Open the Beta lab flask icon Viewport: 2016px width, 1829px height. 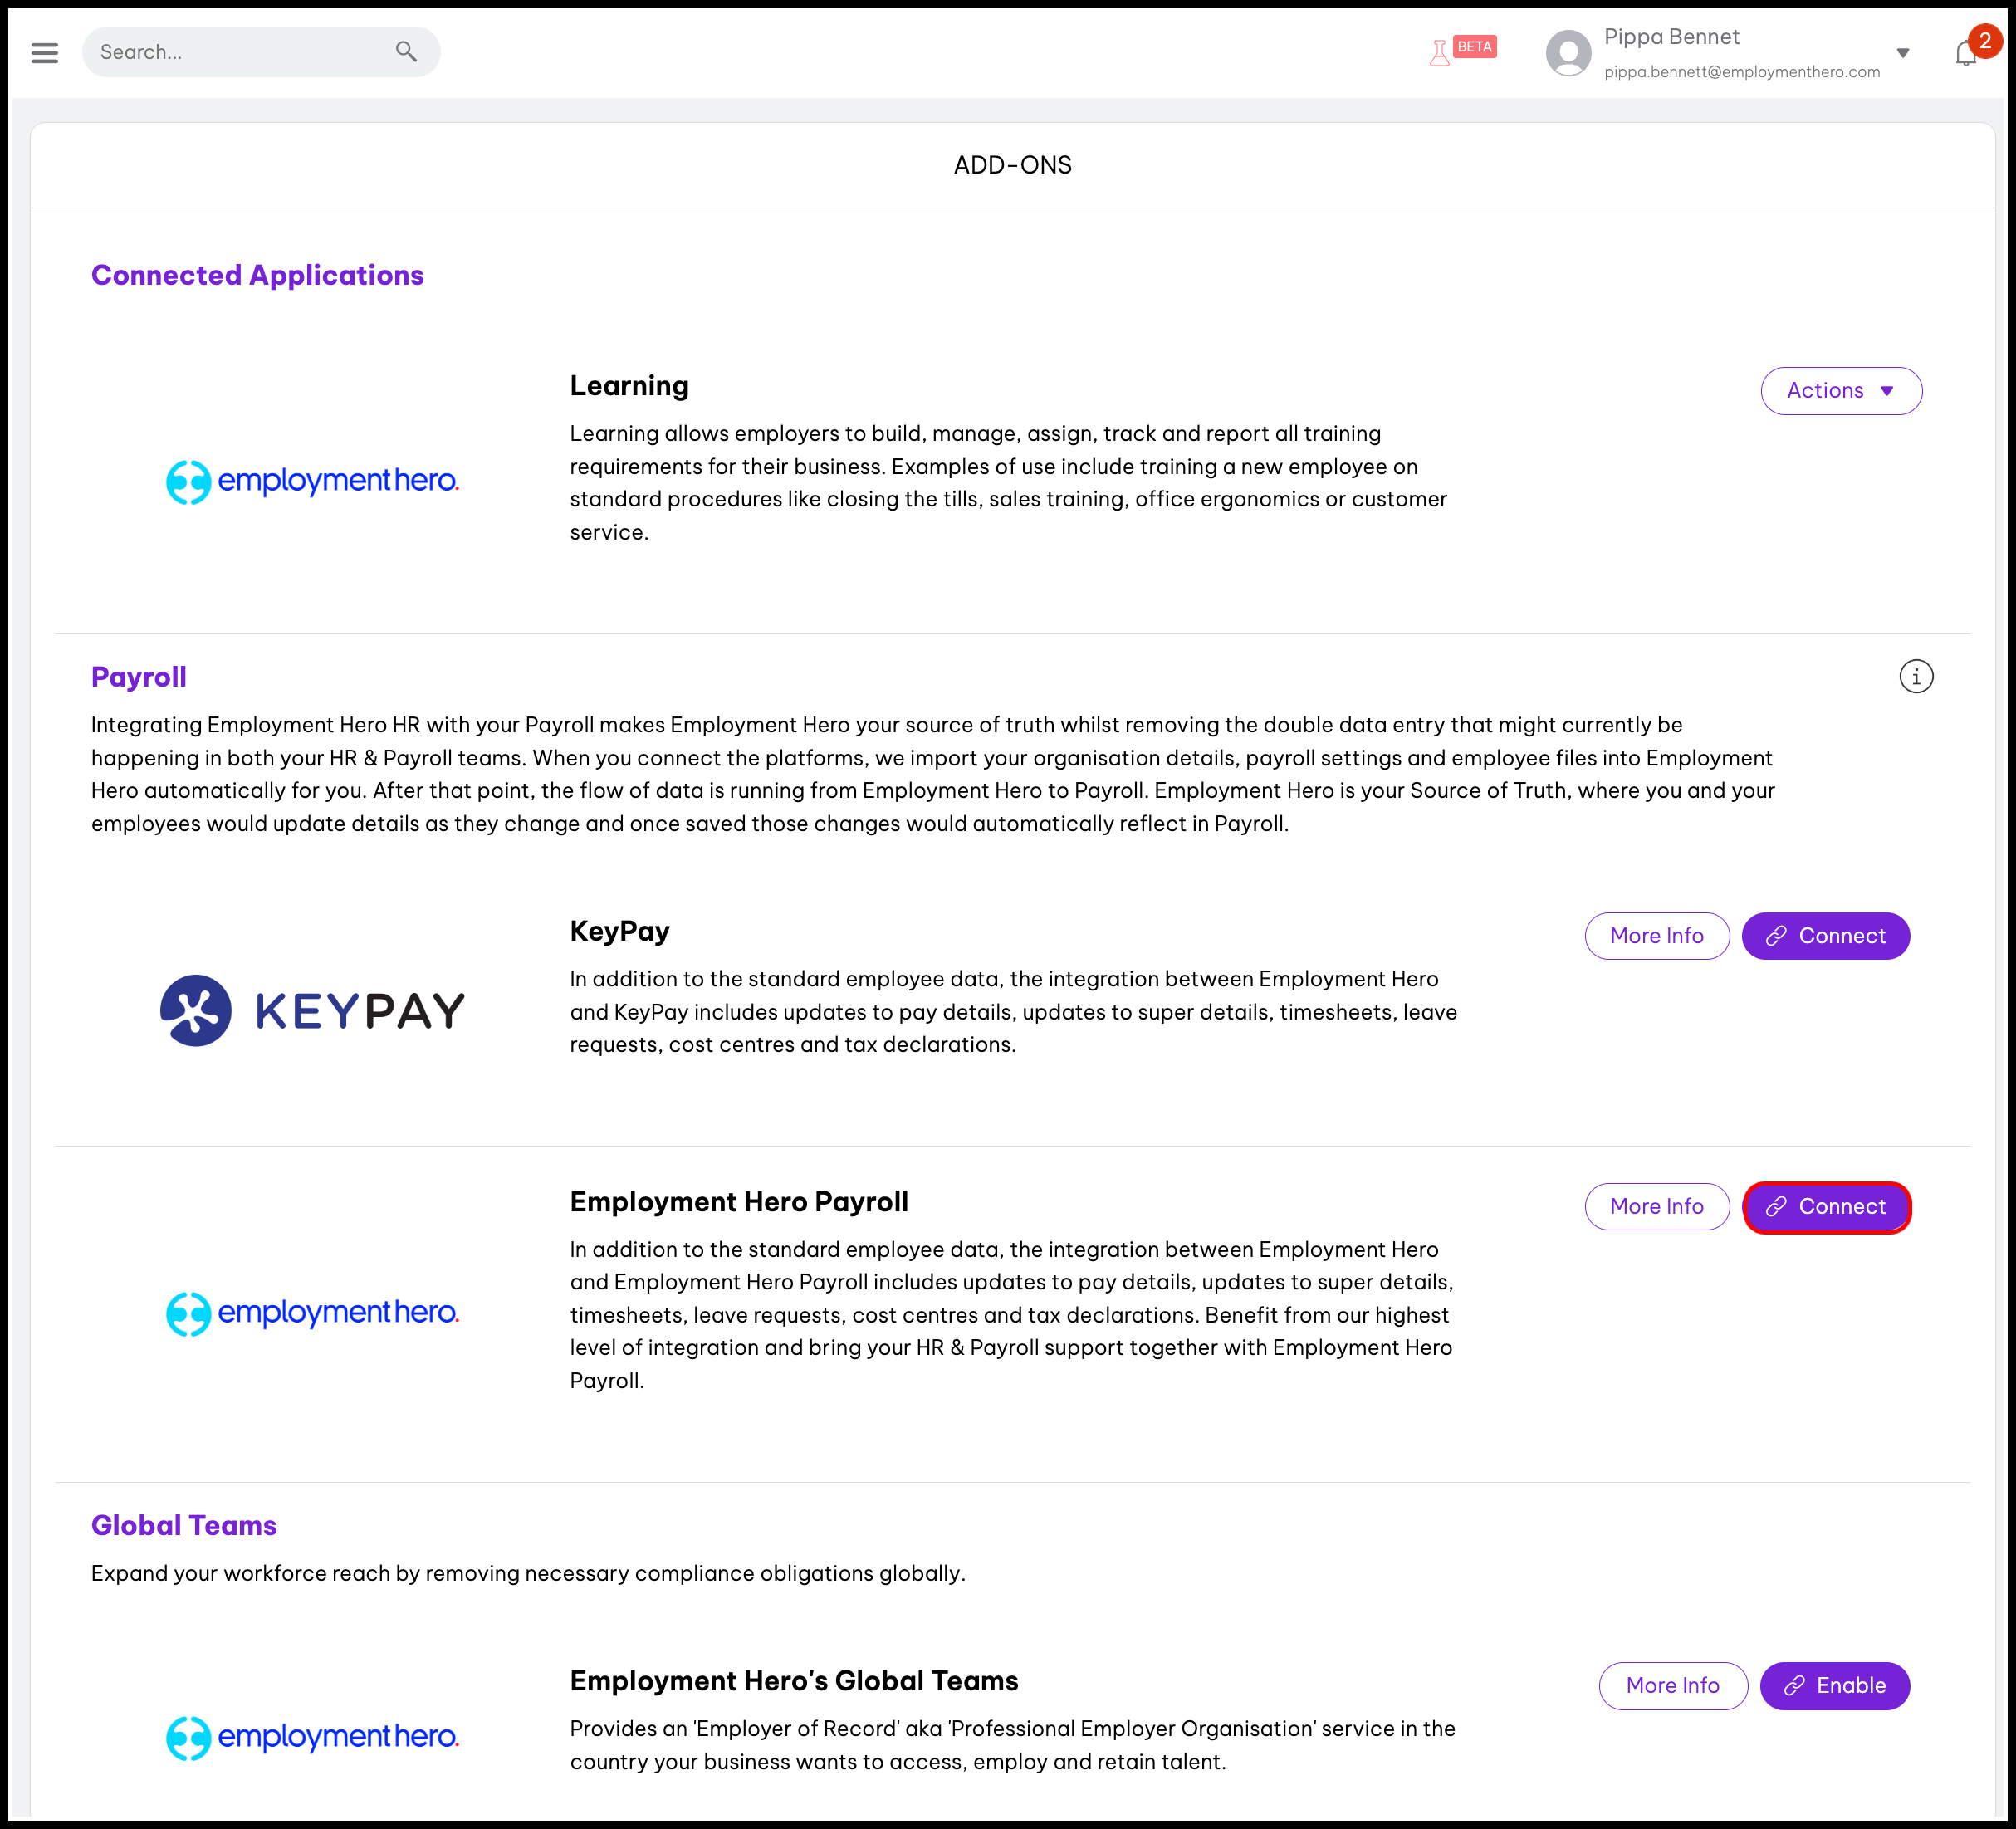point(1439,52)
